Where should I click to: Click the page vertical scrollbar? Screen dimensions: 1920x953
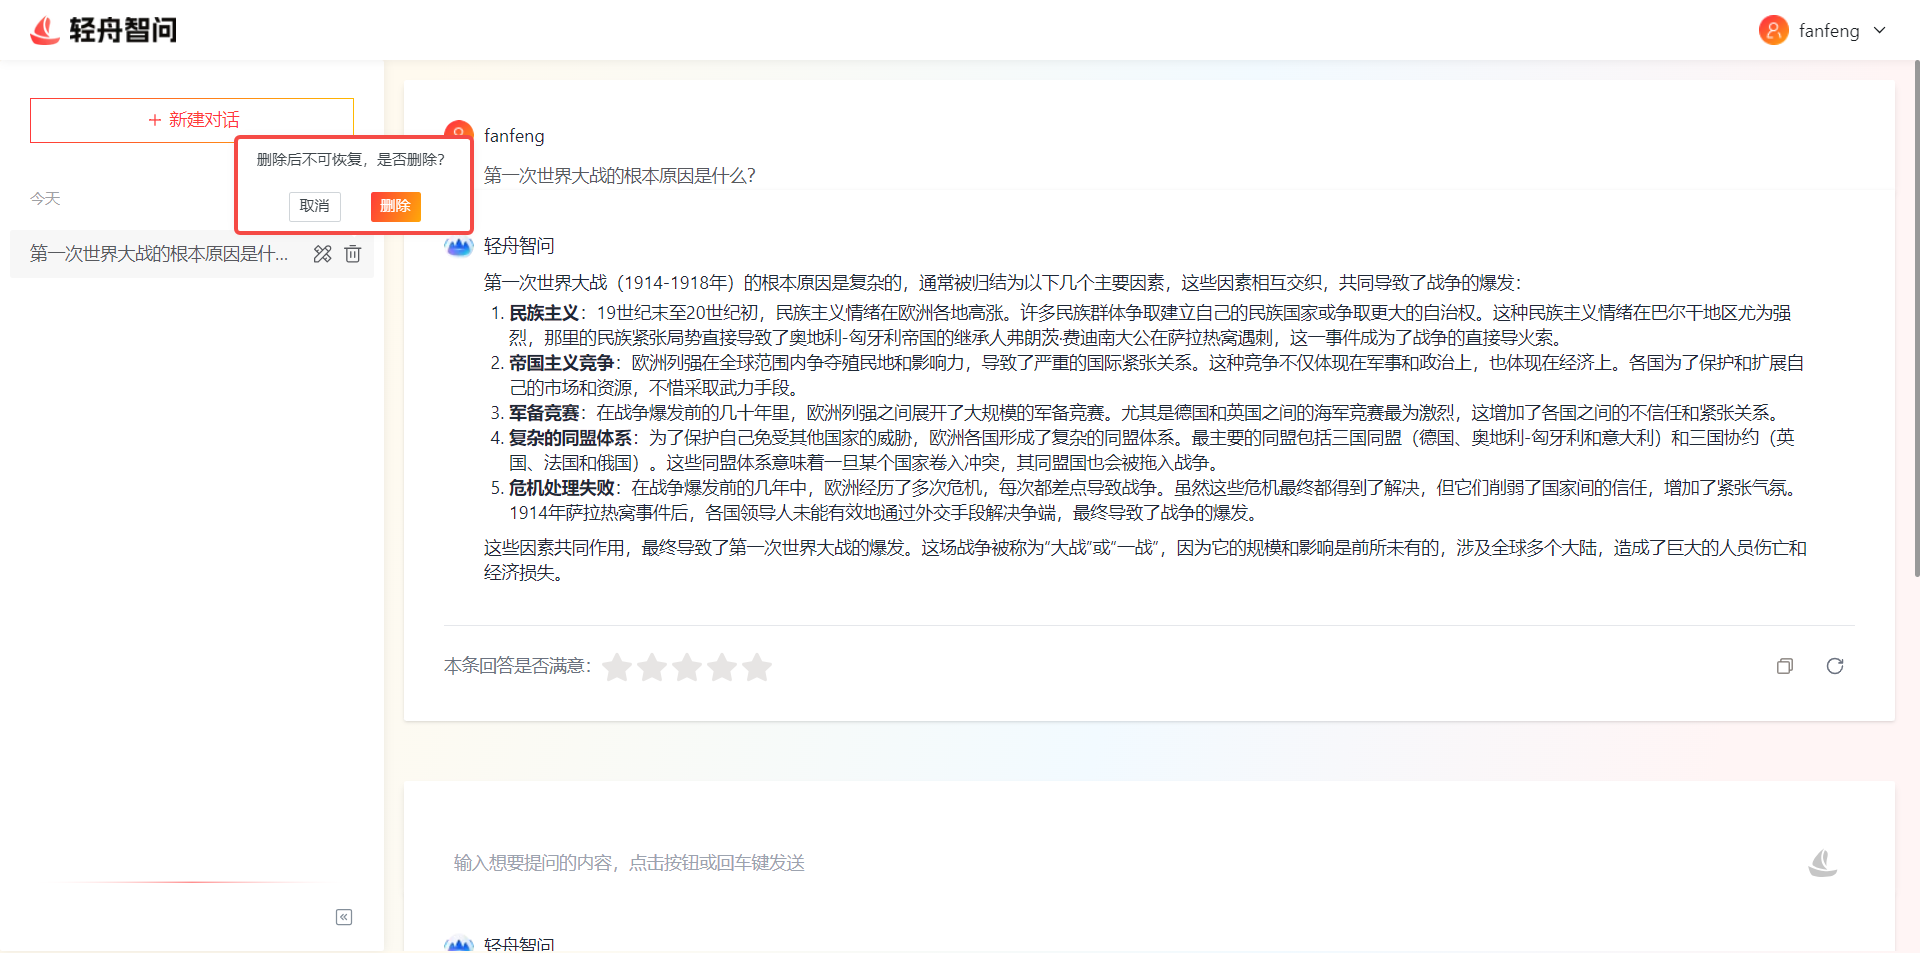point(1916,320)
